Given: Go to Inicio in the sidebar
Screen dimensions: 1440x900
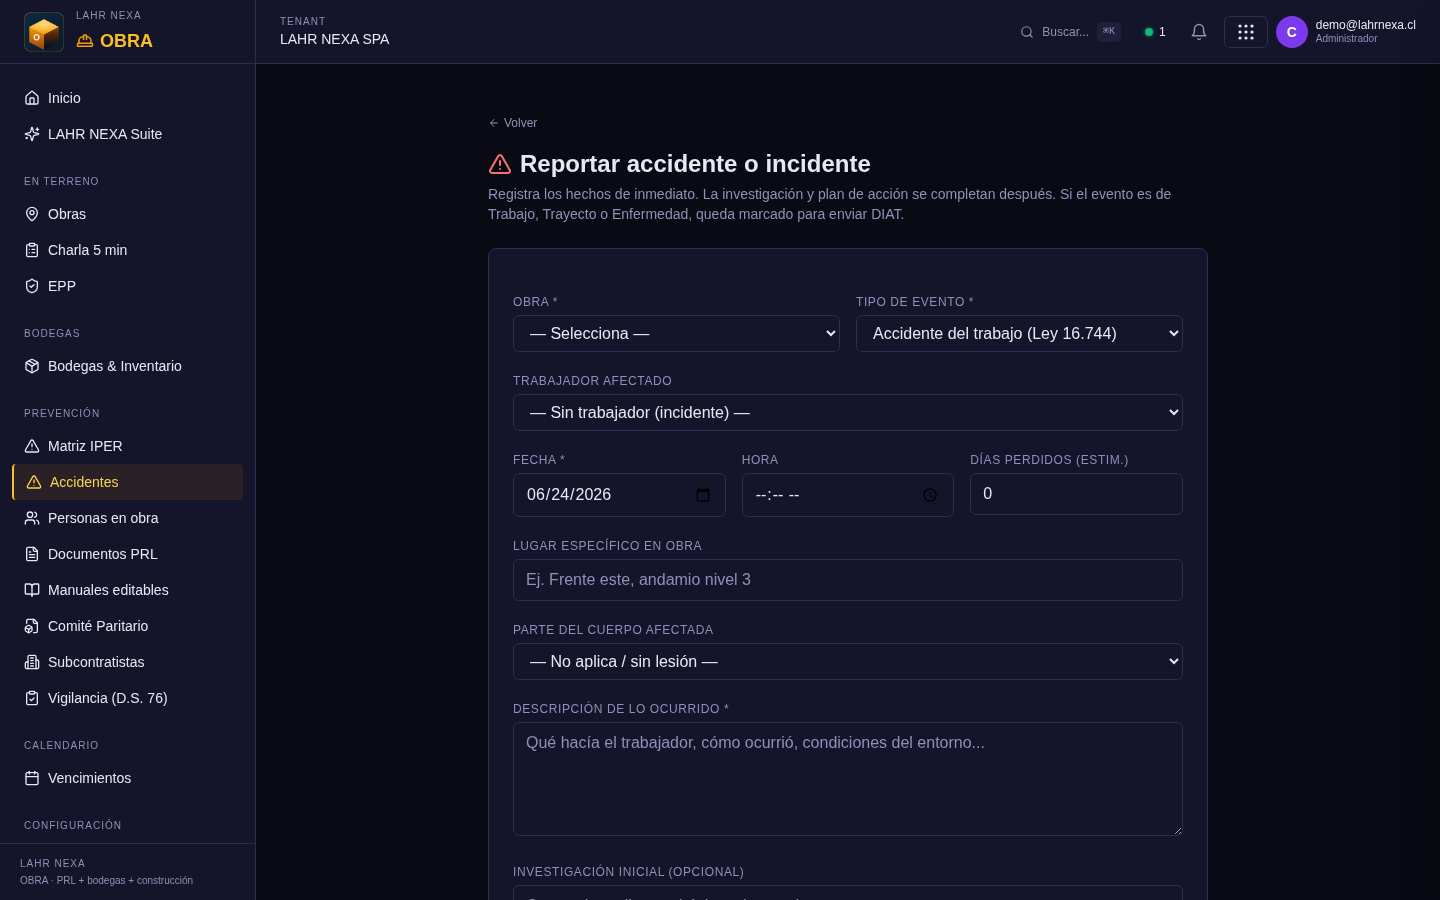Looking at the screenshot, I should [x=128, y=98].
